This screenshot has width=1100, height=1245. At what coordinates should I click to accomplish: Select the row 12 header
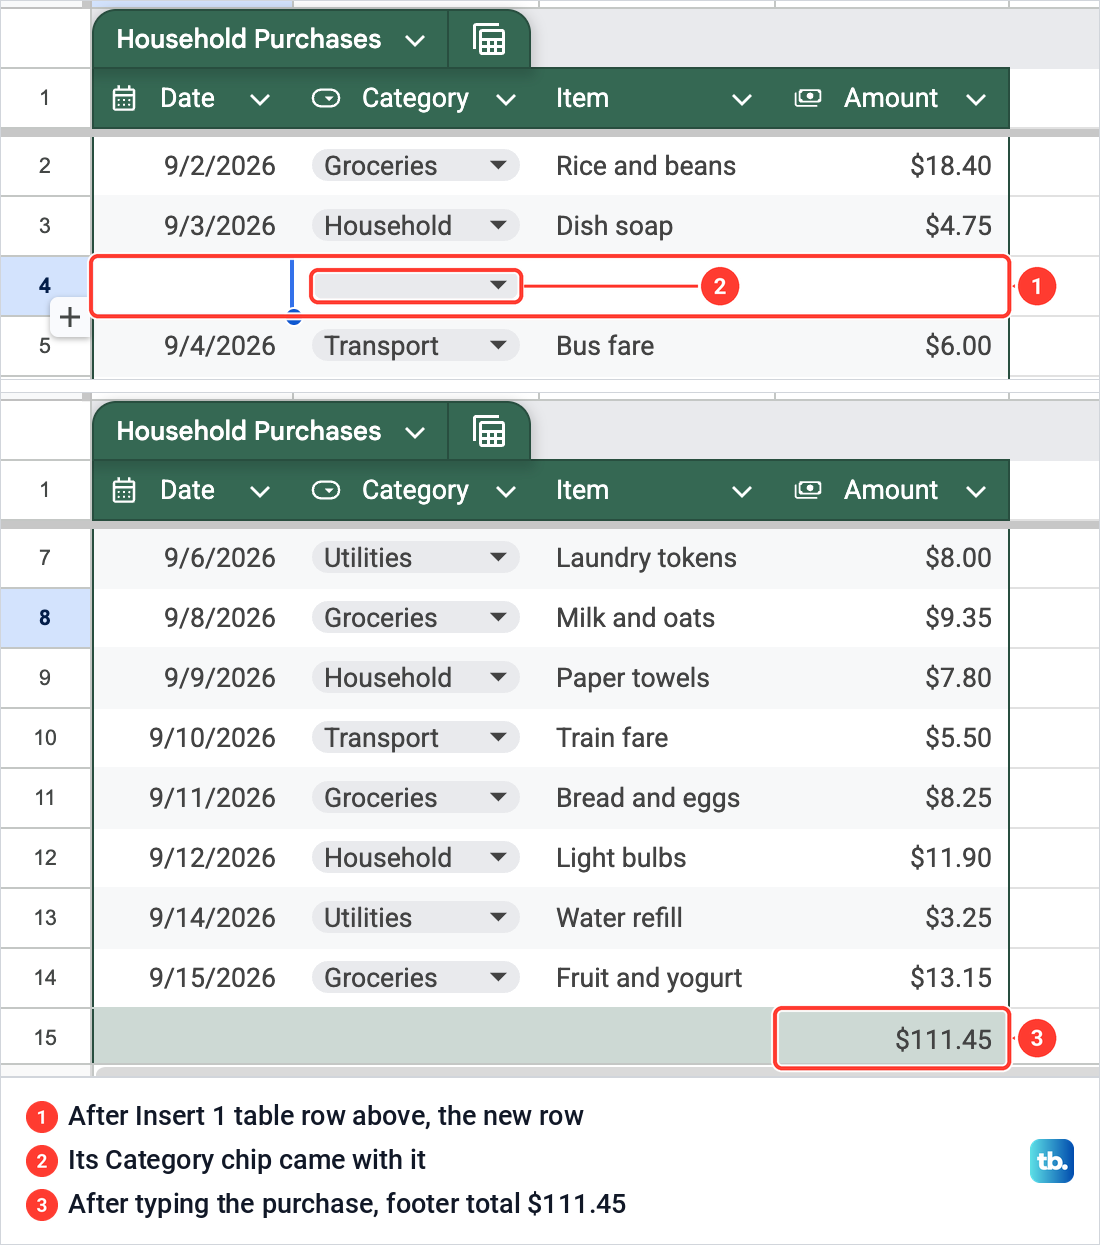[x=45, y=858]
